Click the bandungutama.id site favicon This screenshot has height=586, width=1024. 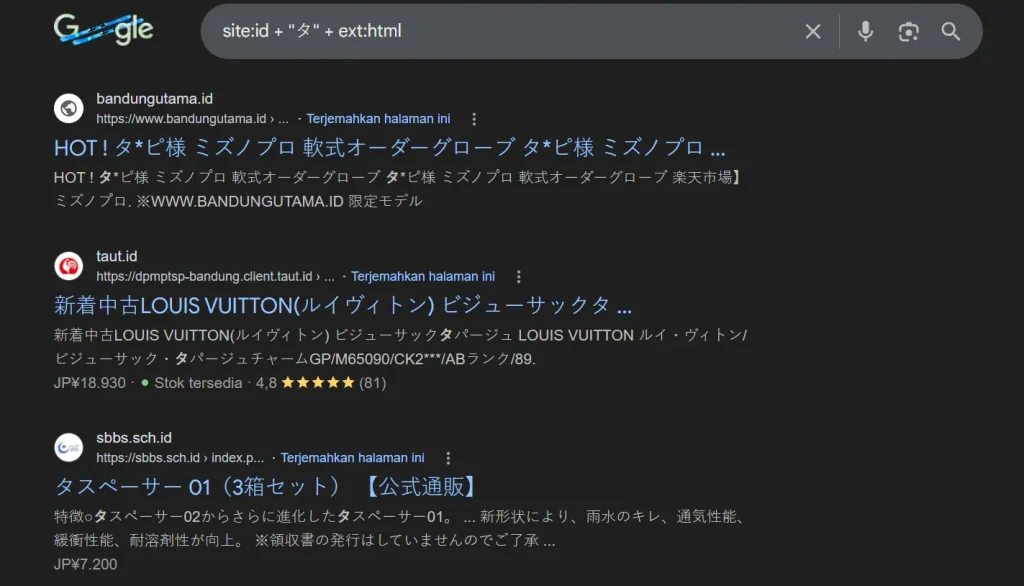[68, 107]
